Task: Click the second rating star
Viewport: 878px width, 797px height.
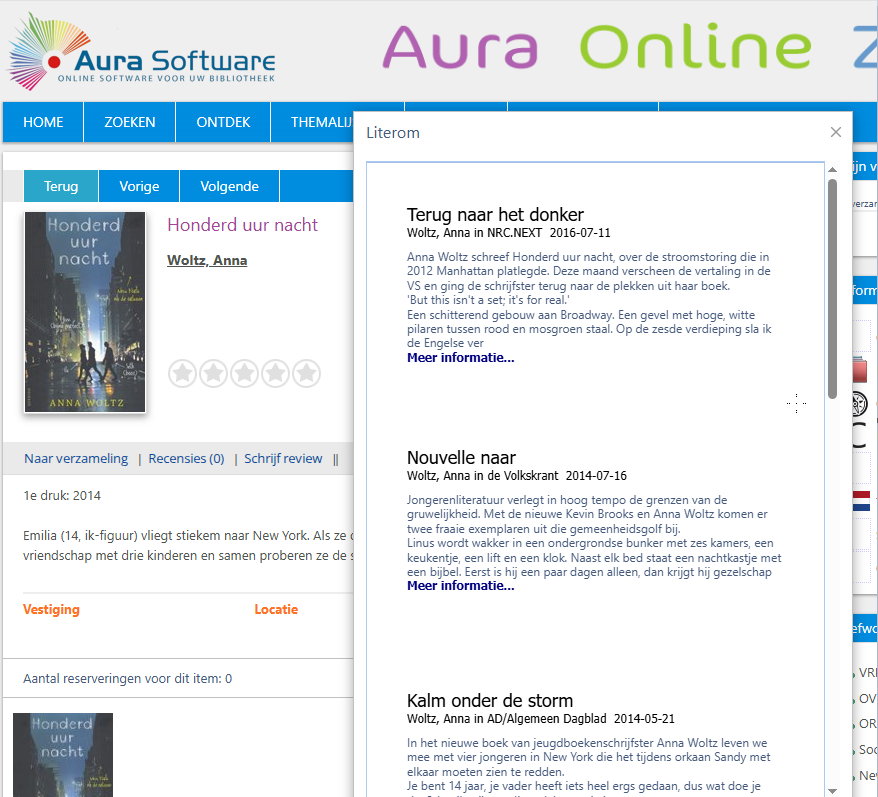Action: [x=213, y=374]
